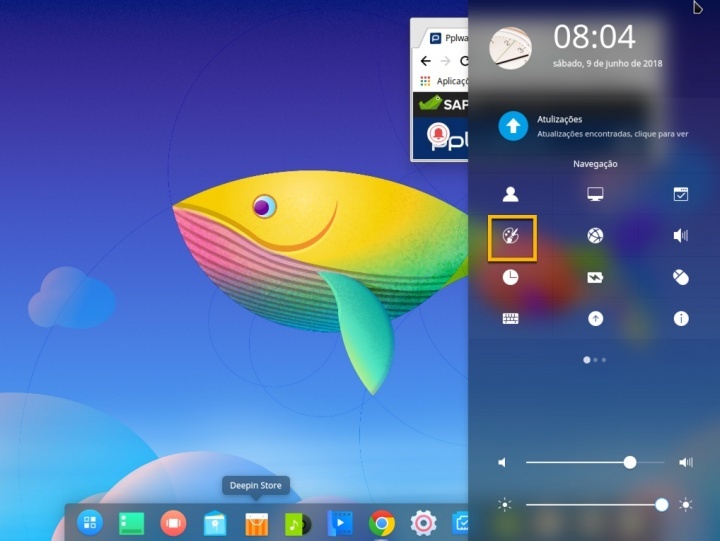Open Date and Time settings clock icon
The image size is (720, 541).
pos(511,278)
